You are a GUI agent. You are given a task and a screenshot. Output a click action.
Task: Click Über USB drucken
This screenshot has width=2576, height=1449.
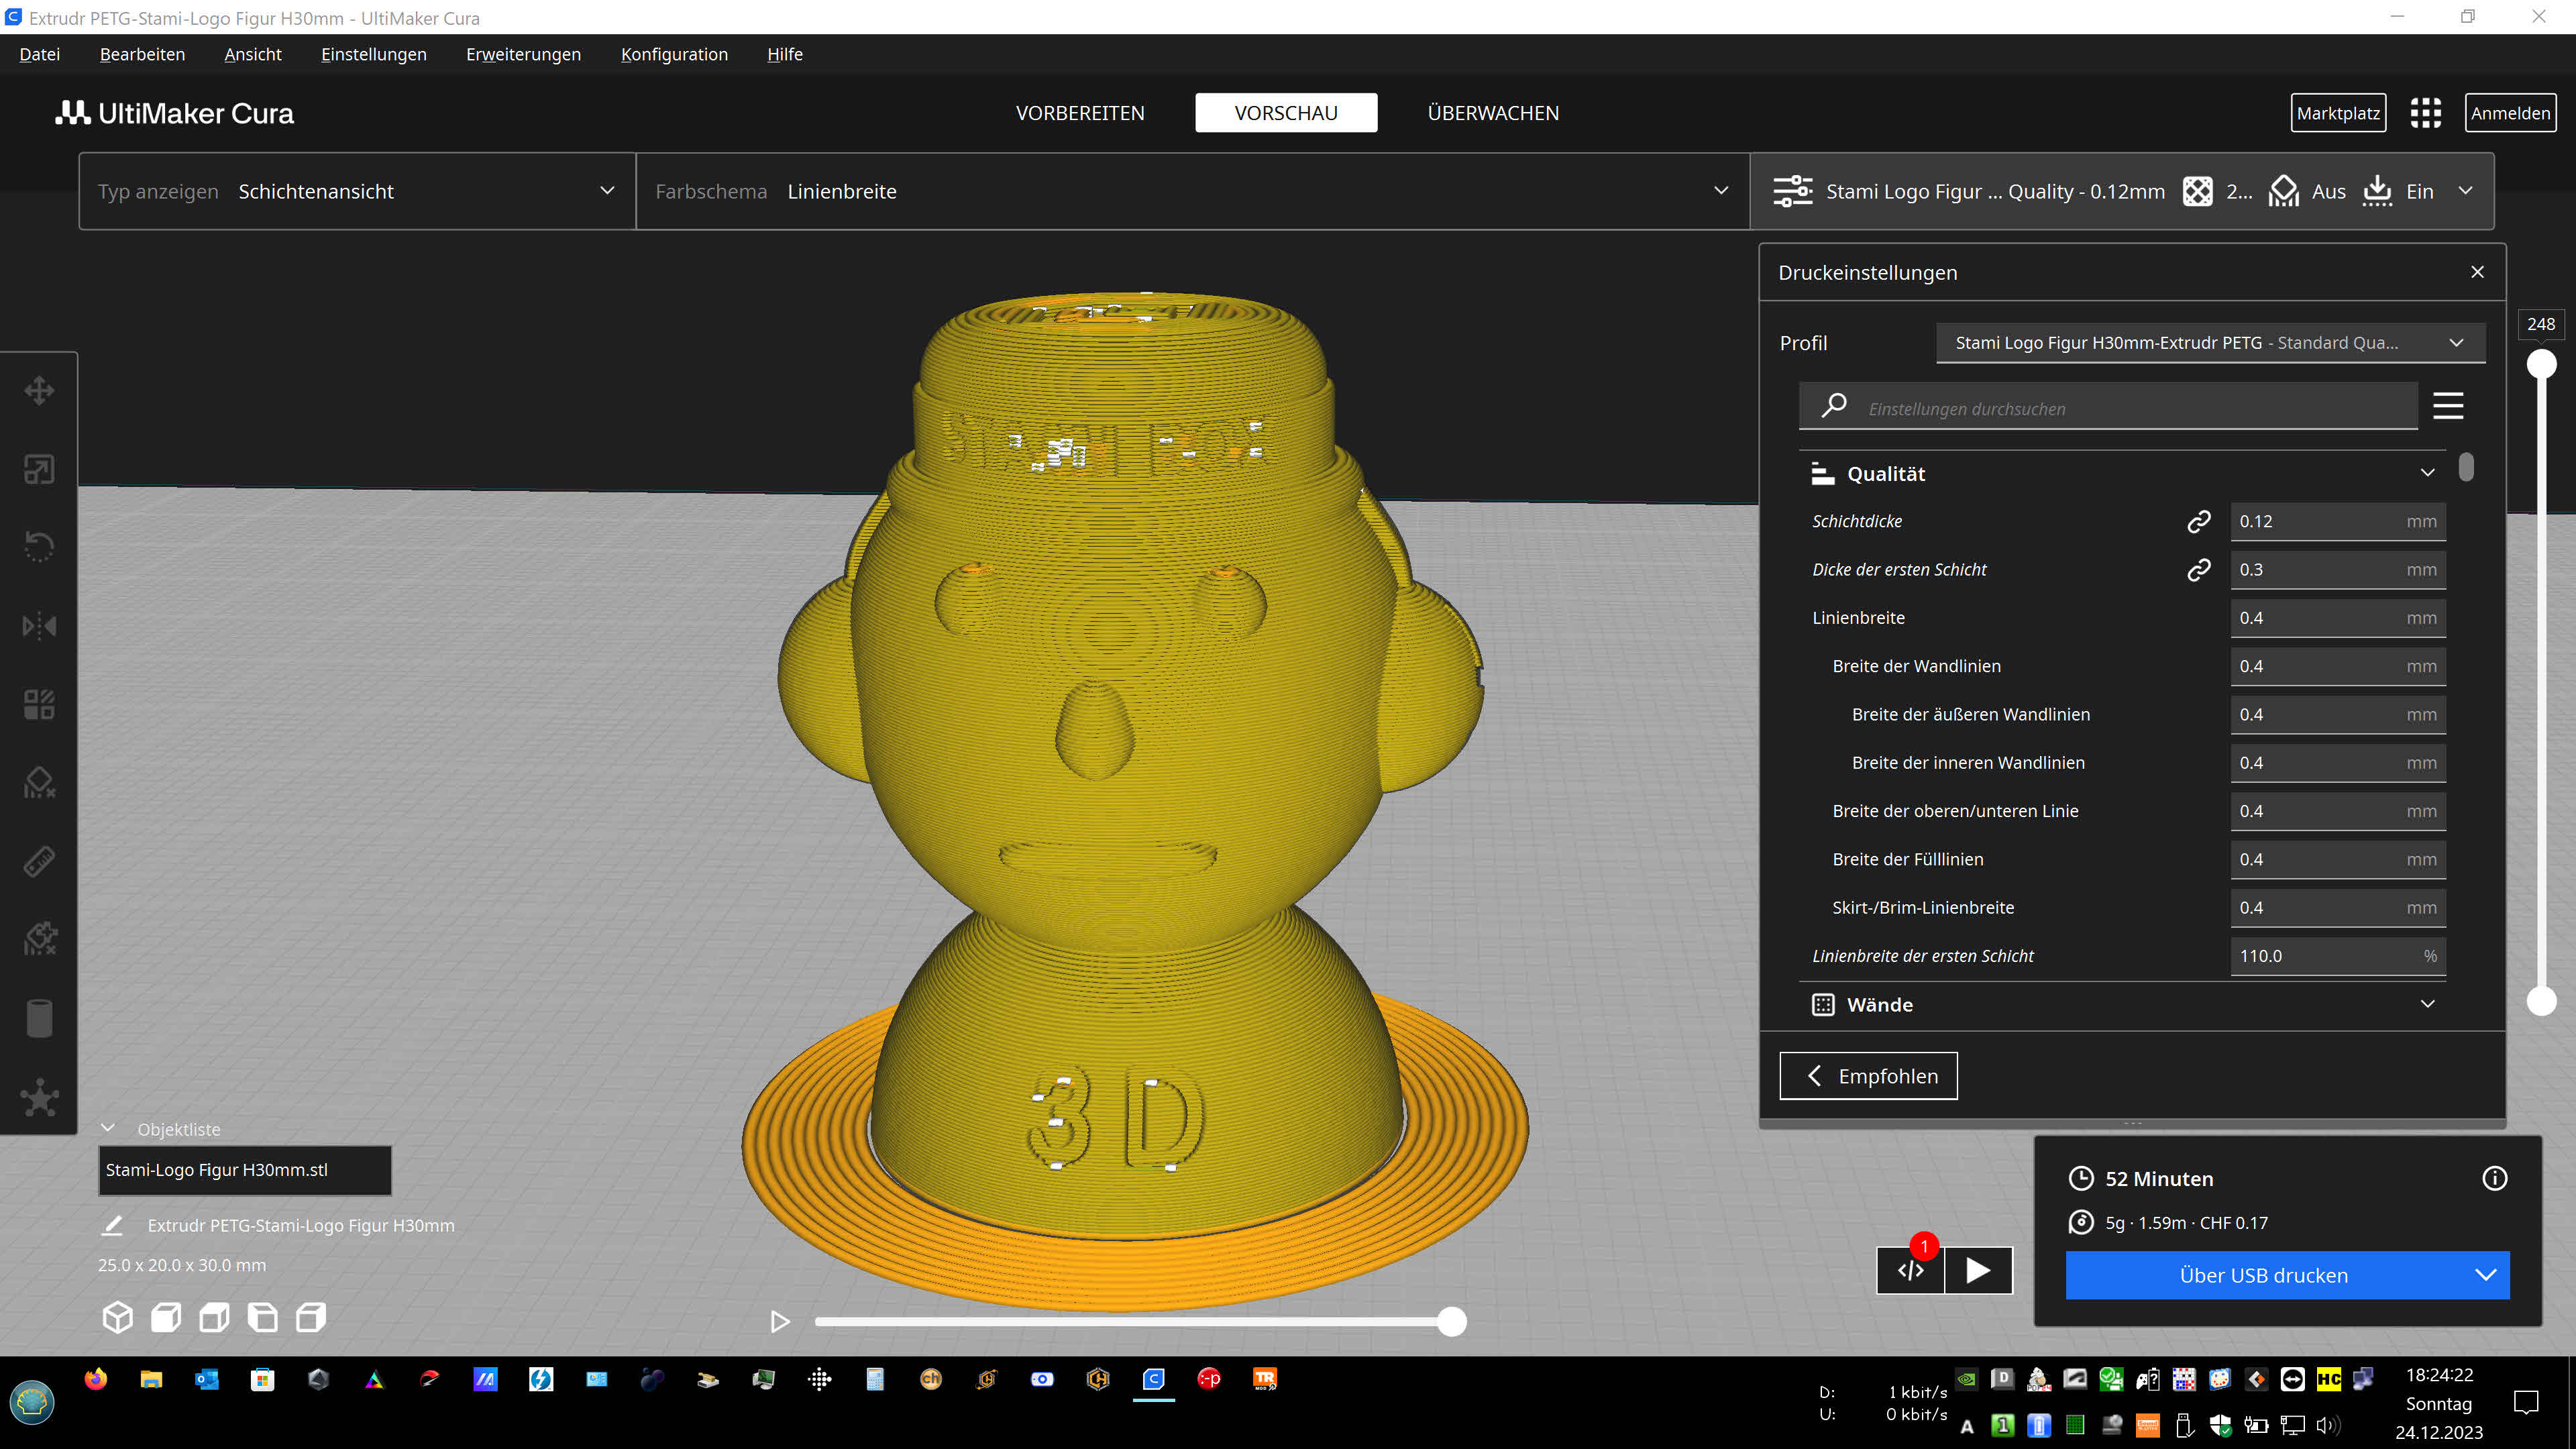[2264, 1275]
